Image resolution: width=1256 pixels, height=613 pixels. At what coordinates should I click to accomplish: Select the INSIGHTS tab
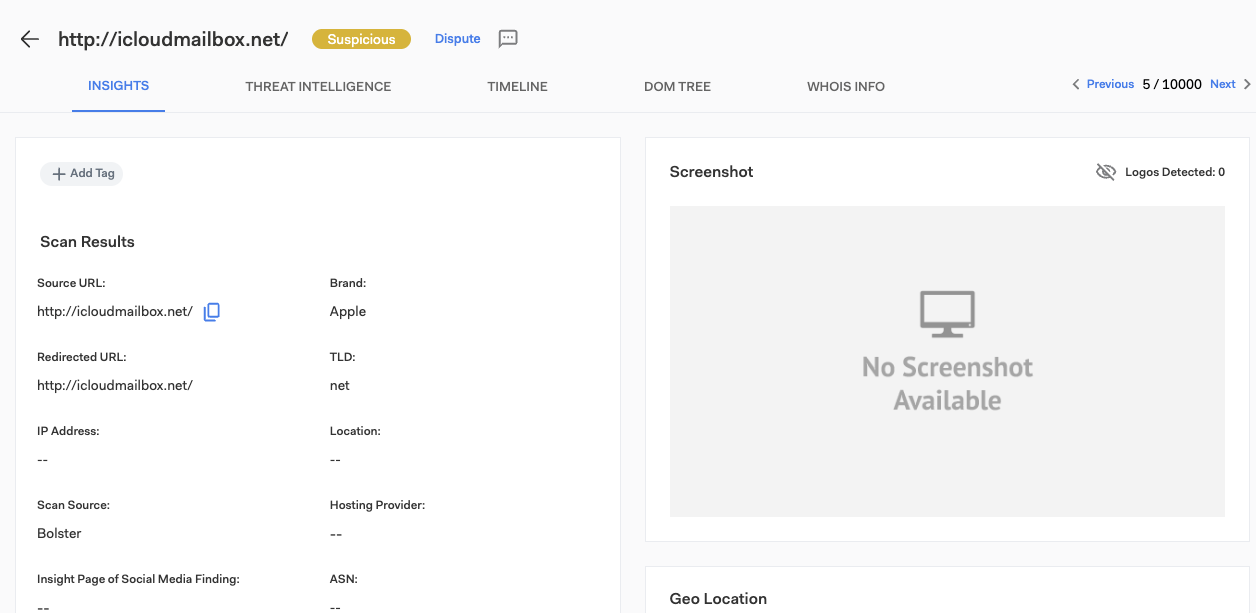[x=118, y=86]
